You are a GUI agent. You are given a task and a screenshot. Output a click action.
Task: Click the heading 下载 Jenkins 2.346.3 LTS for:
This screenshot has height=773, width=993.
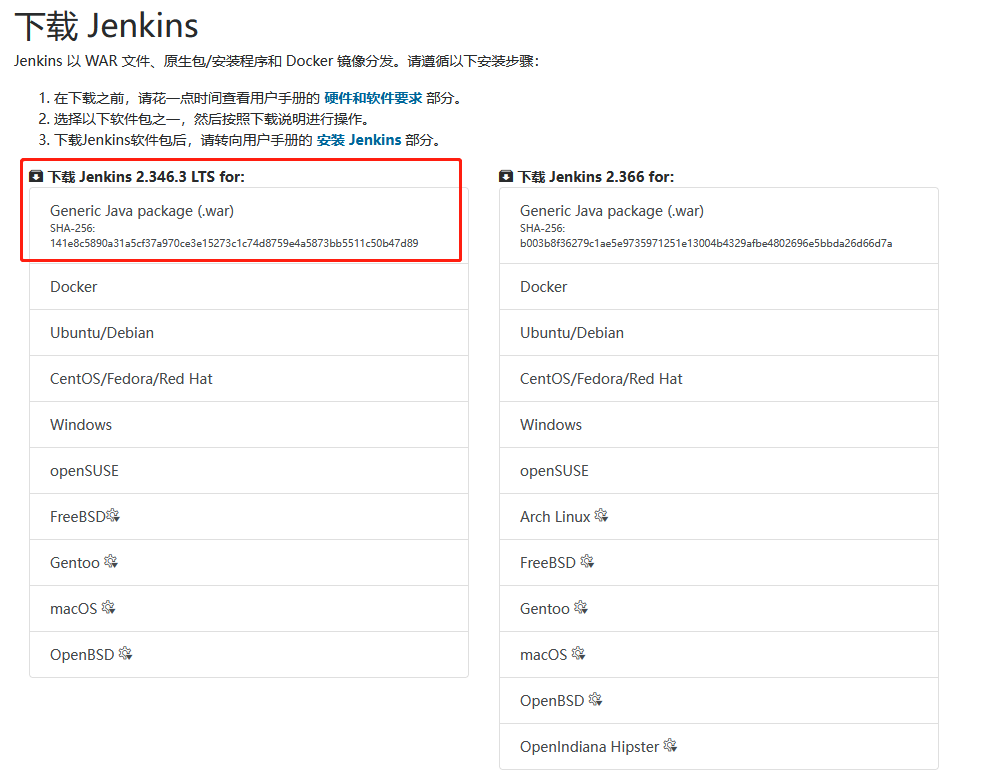pyautogui.click(x=146, y=177)
